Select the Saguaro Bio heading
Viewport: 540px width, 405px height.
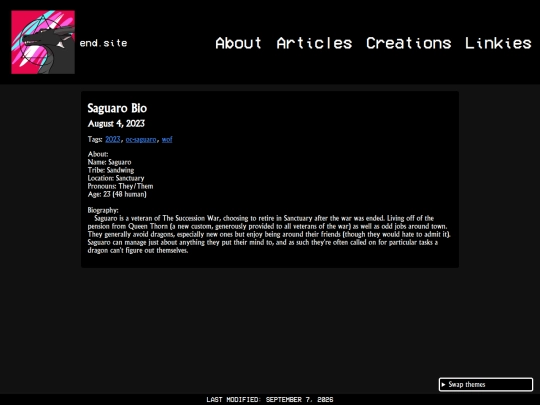[117, 108]
